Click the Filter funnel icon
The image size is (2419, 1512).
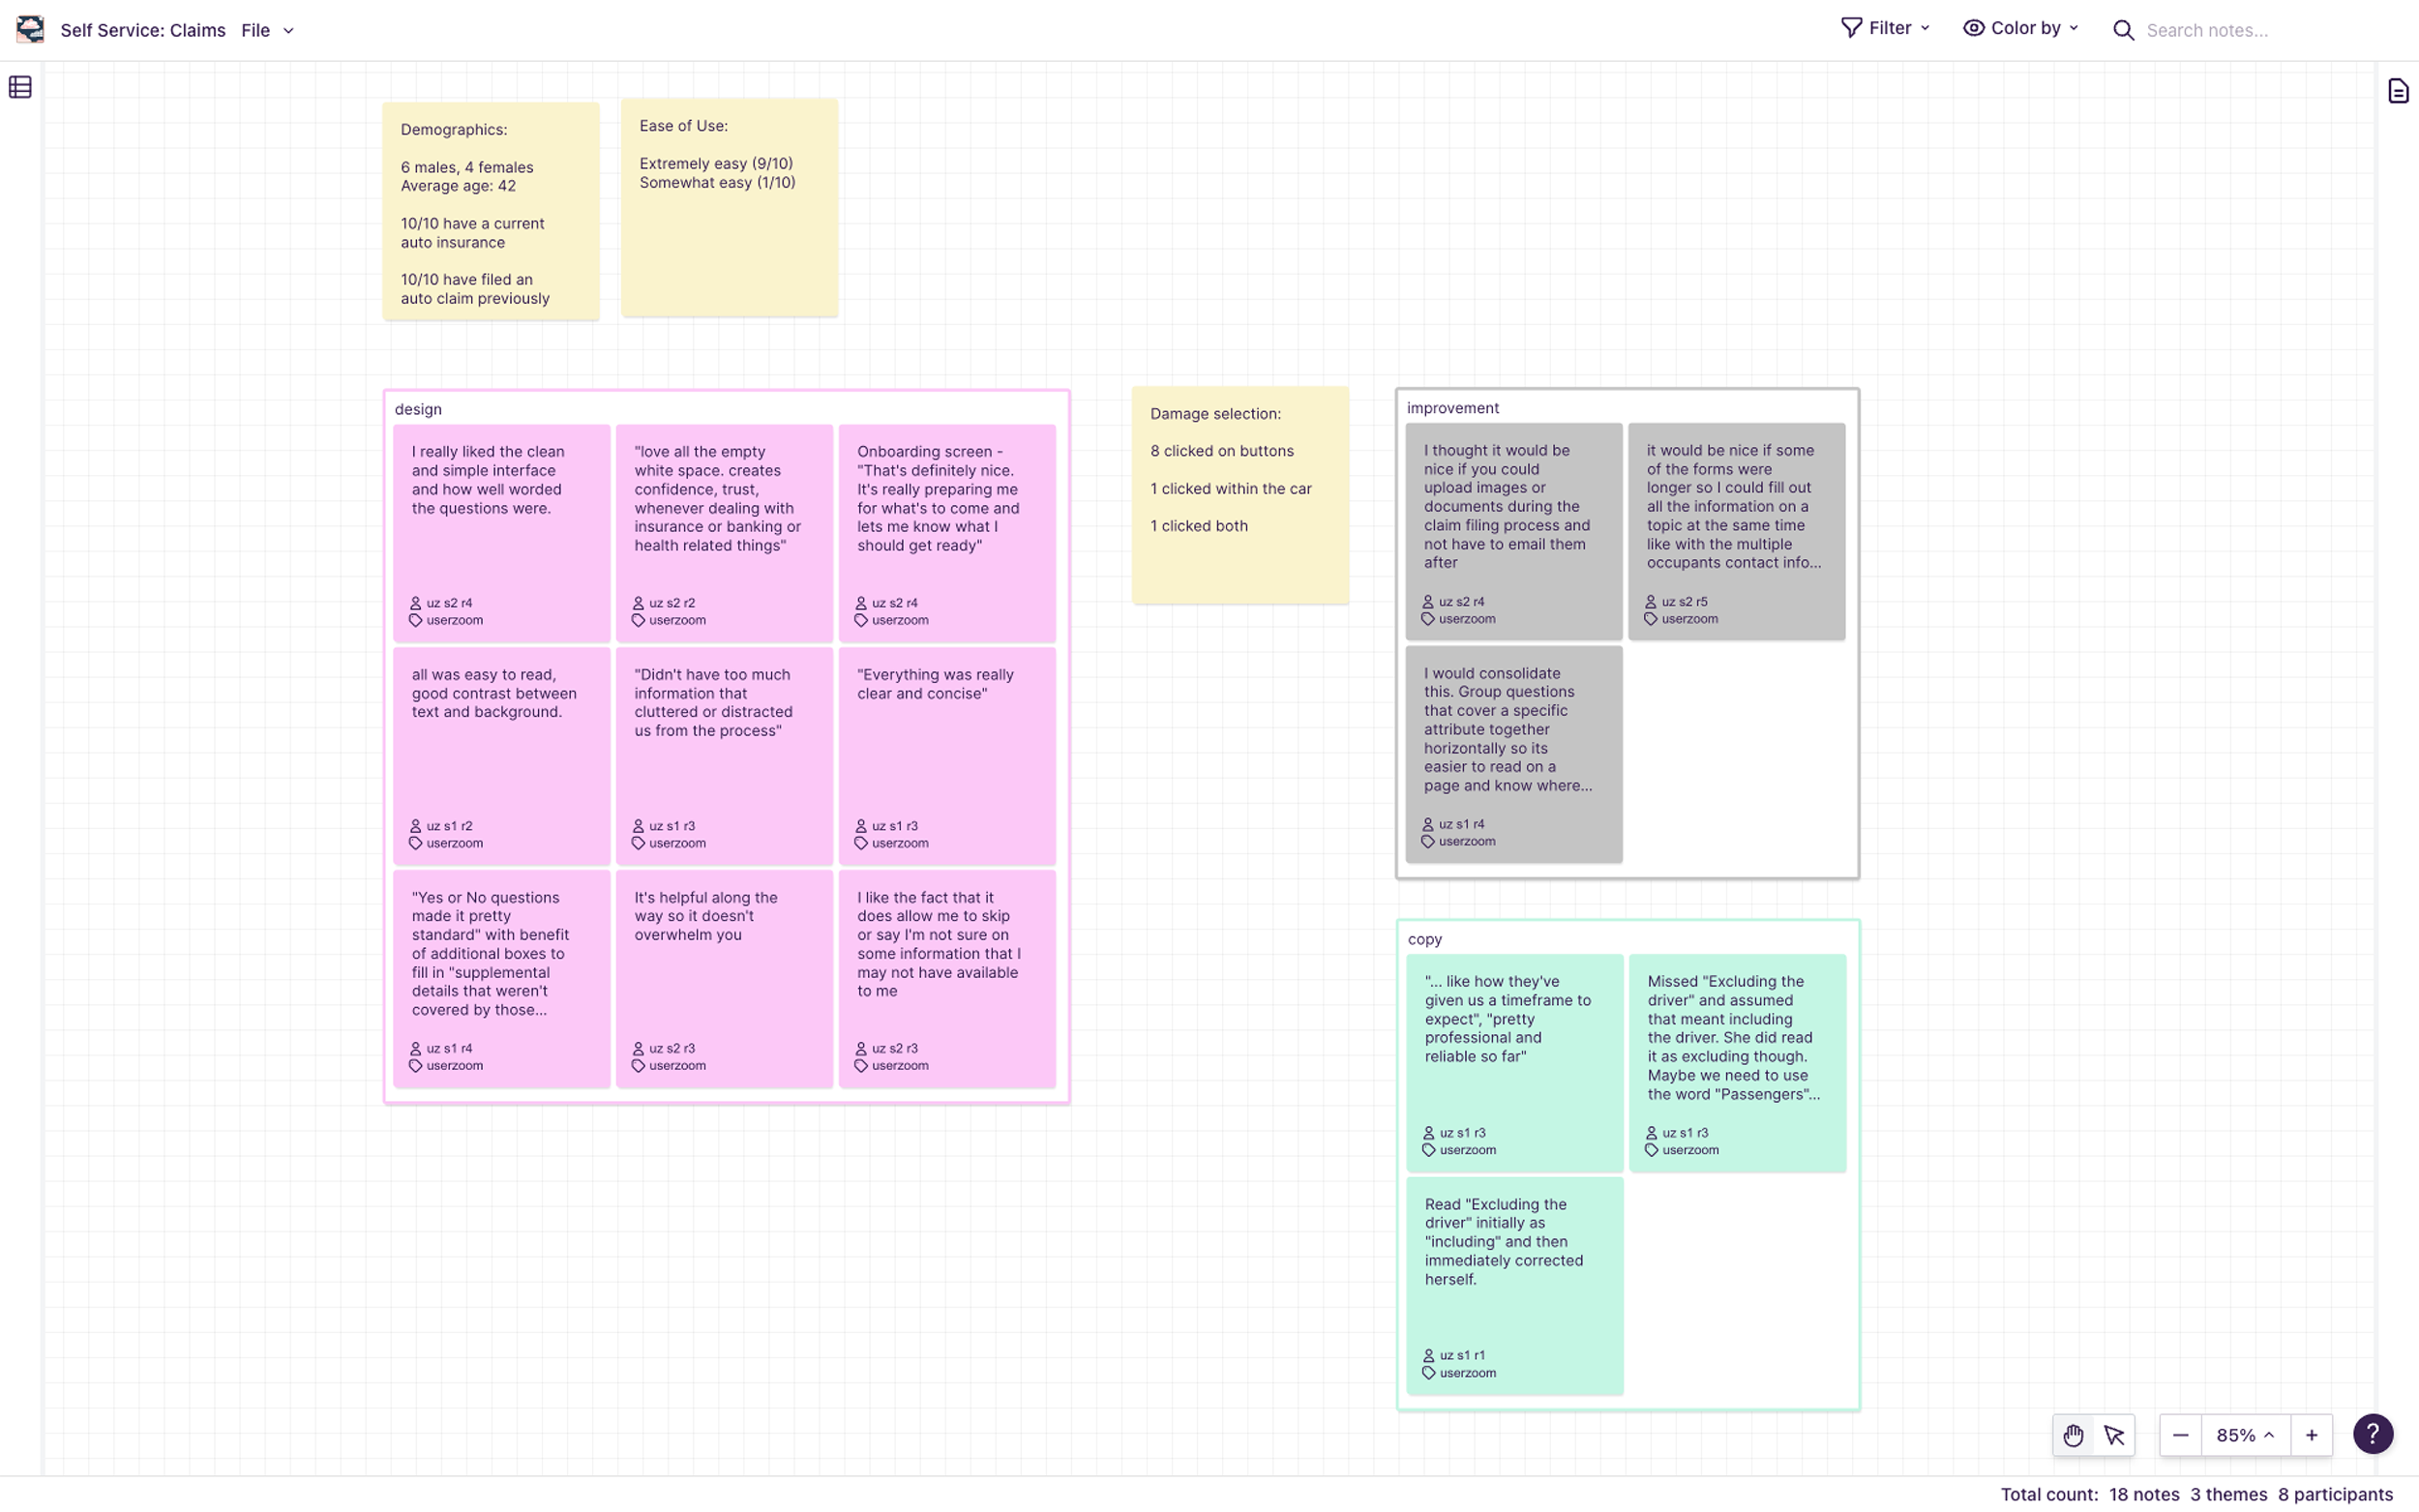click(1851, 28)
